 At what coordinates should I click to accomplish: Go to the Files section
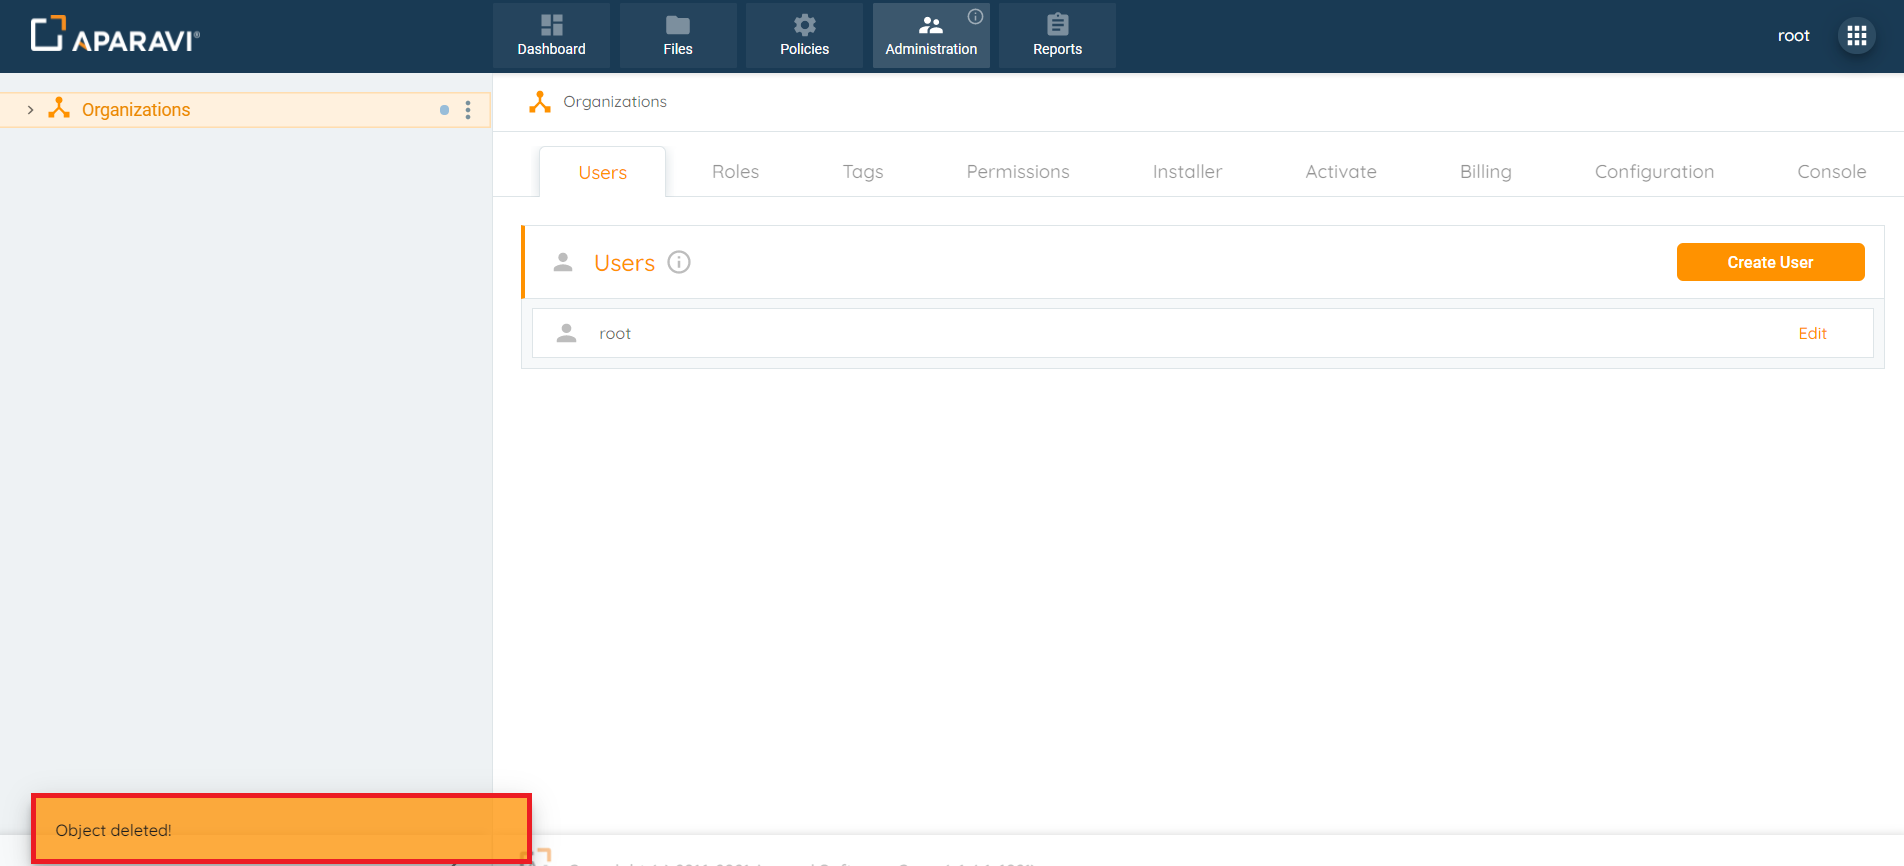[678, 36]
